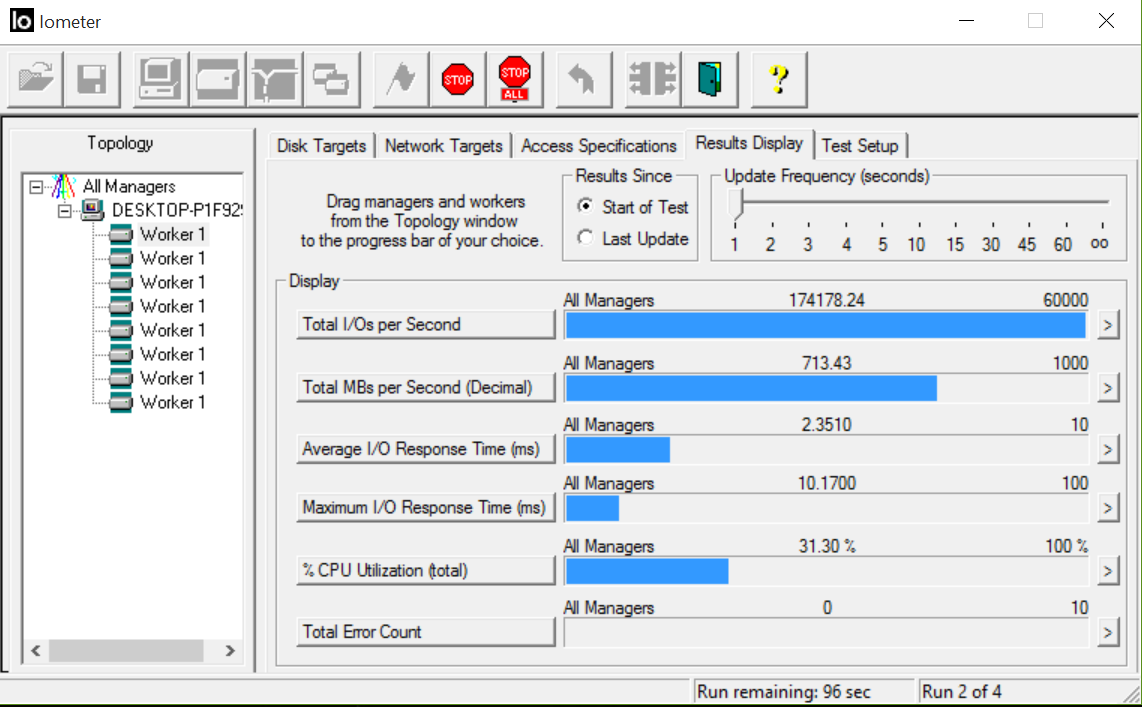Select the Last Update radio button

(585, 239)
